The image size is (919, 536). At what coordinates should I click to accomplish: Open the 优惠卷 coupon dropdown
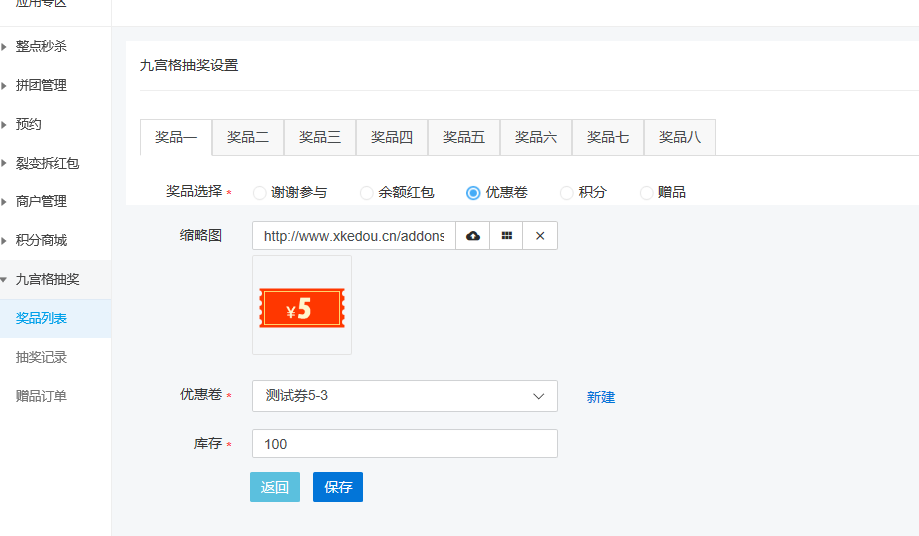[x=404, y=396]
